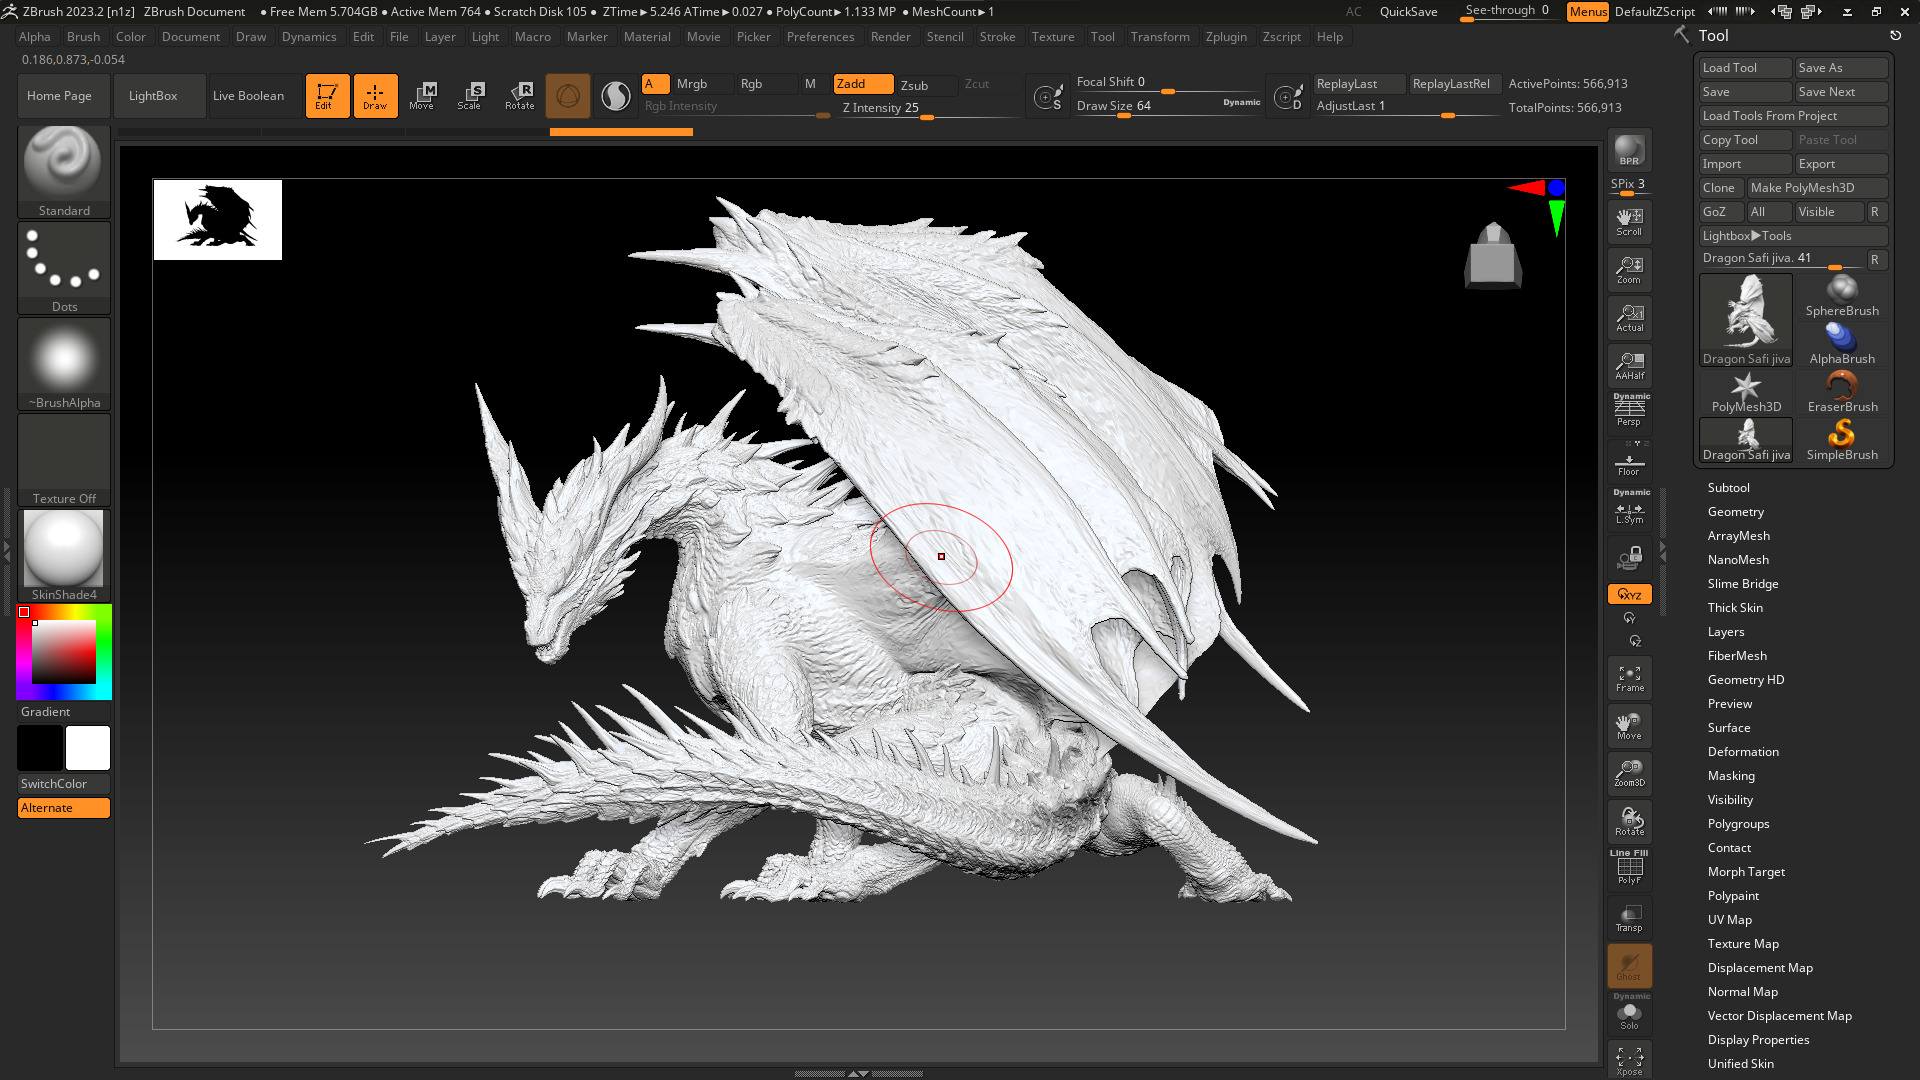Click the Export tool button
The width and height of the screenshot is (1920, 1080).
pyautogui.click(x=1841, y=164)
